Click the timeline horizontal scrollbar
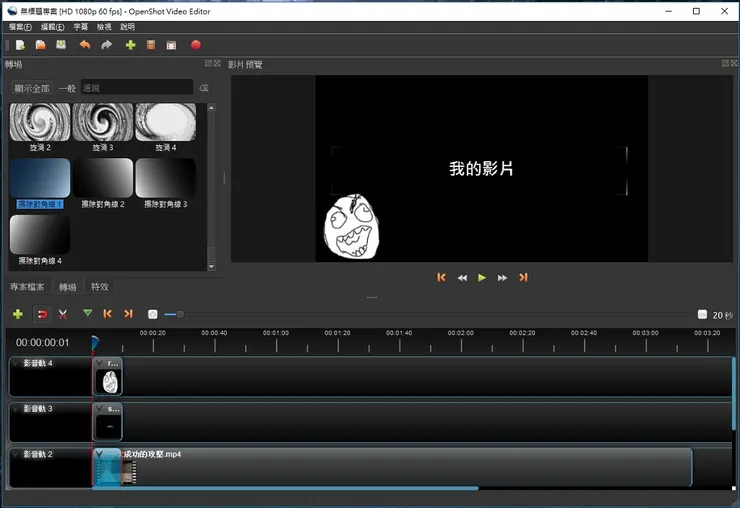Screen dimensions: 740x508 (x=285, y=488)
